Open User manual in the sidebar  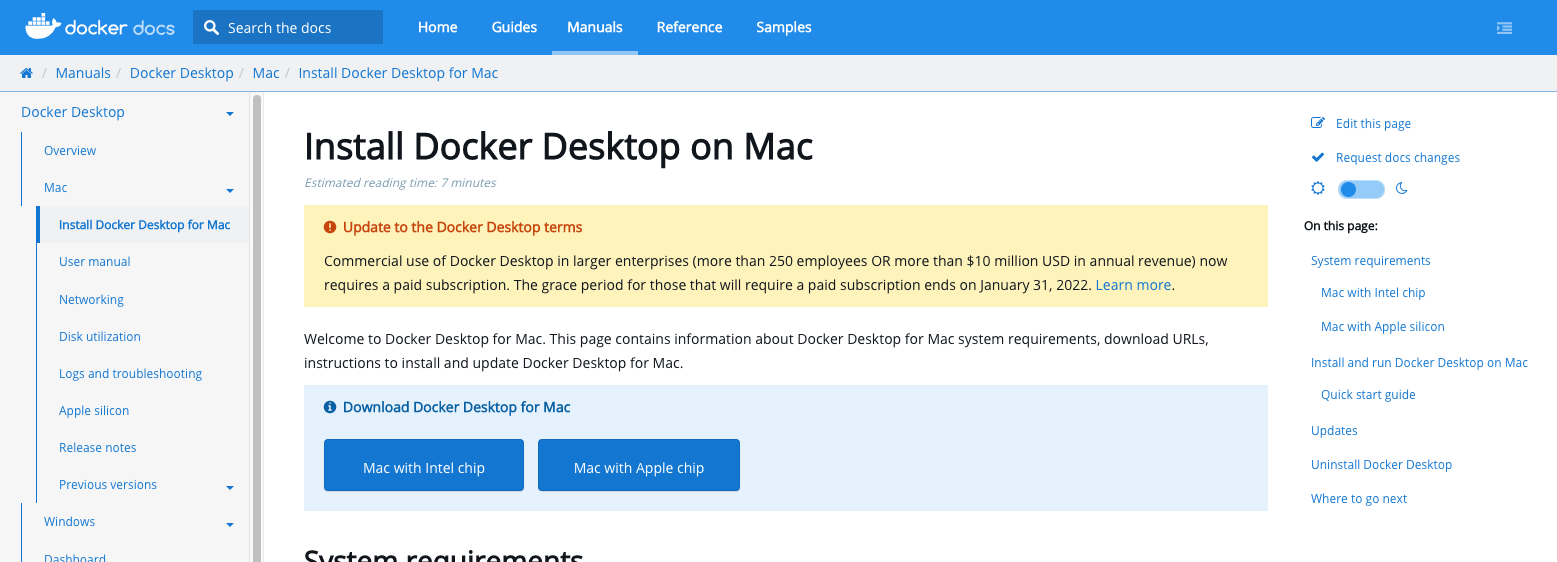(x=95, y=262)
